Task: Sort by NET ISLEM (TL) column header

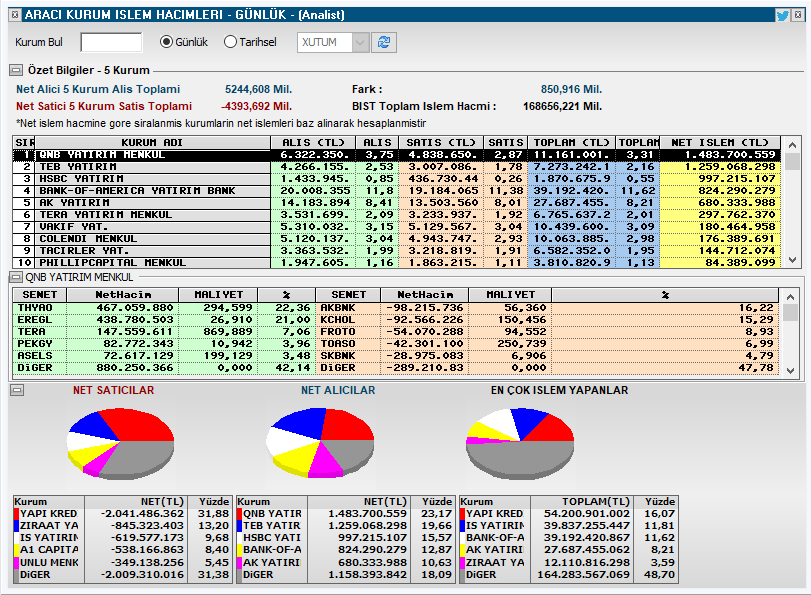Action: pos(719,142)
